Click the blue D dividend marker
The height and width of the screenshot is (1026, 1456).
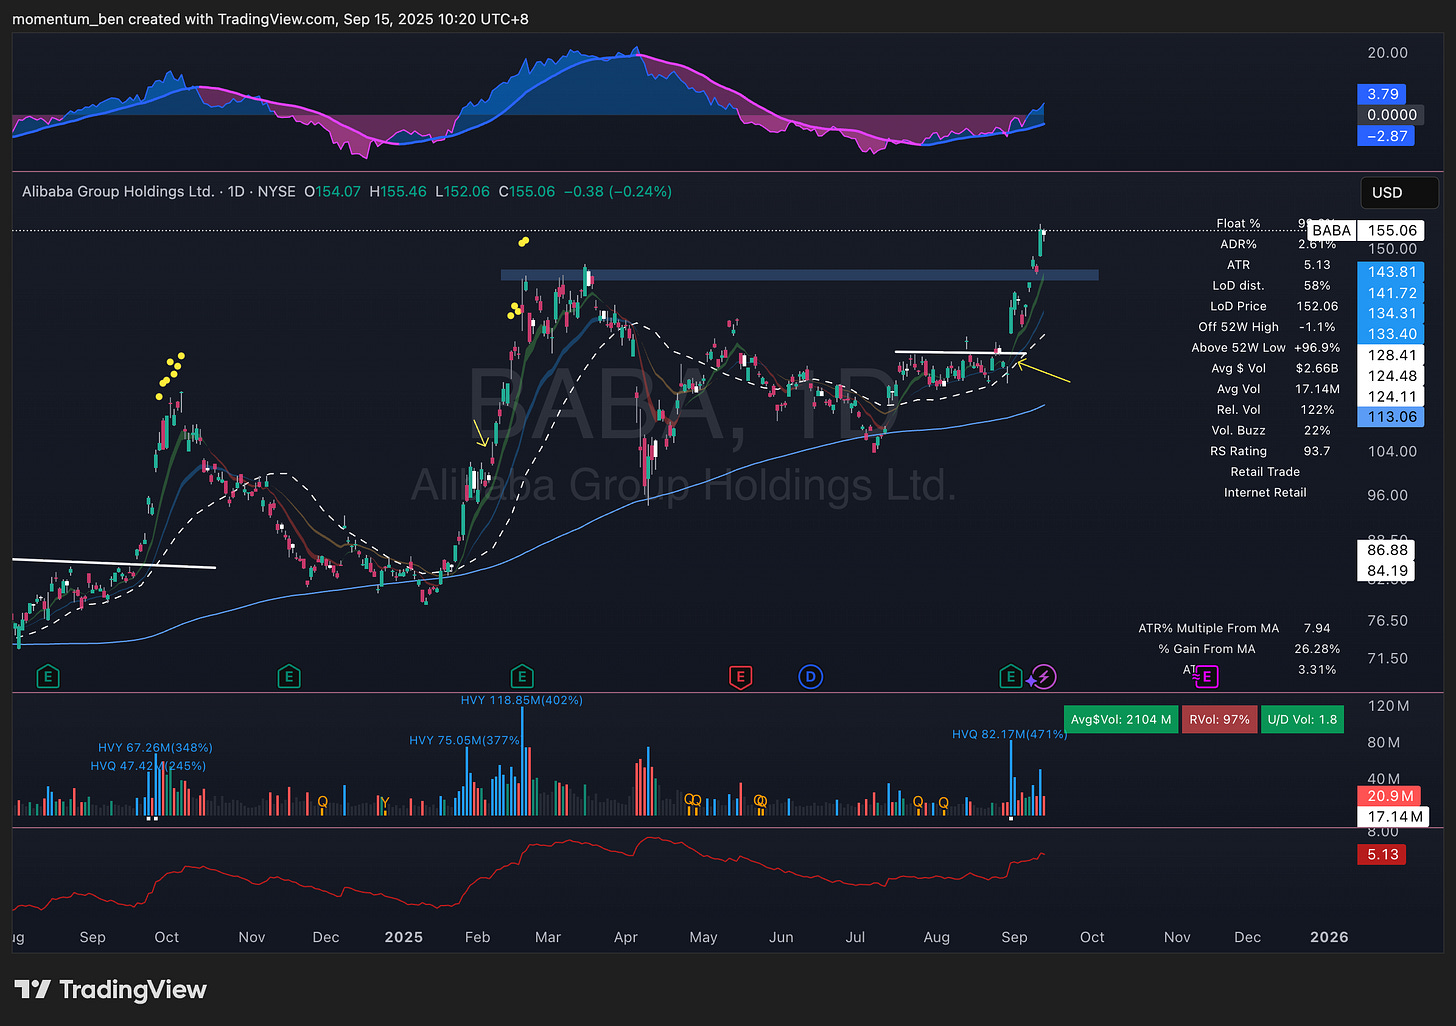pyautogui.click(x=810, y=677)
